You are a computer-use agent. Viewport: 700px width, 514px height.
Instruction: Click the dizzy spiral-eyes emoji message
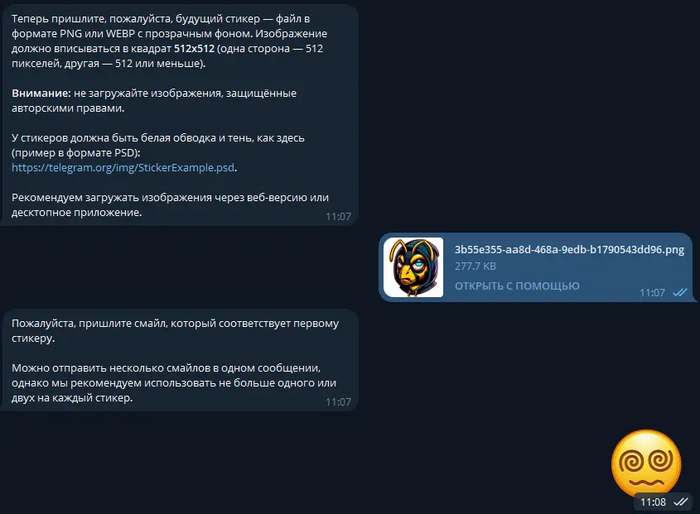coord(646,464)
